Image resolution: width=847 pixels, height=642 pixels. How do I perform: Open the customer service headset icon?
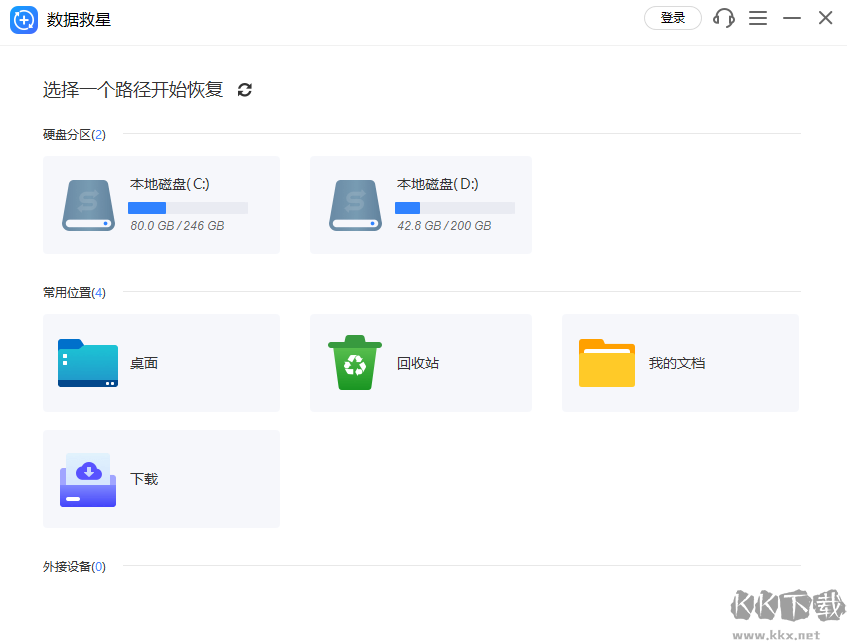tap(724, 18)
